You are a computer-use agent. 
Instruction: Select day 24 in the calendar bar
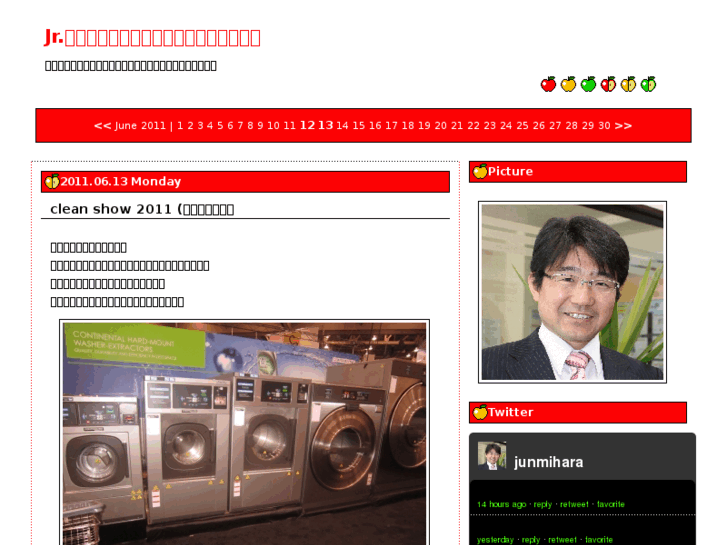click(x=506, y=126)
